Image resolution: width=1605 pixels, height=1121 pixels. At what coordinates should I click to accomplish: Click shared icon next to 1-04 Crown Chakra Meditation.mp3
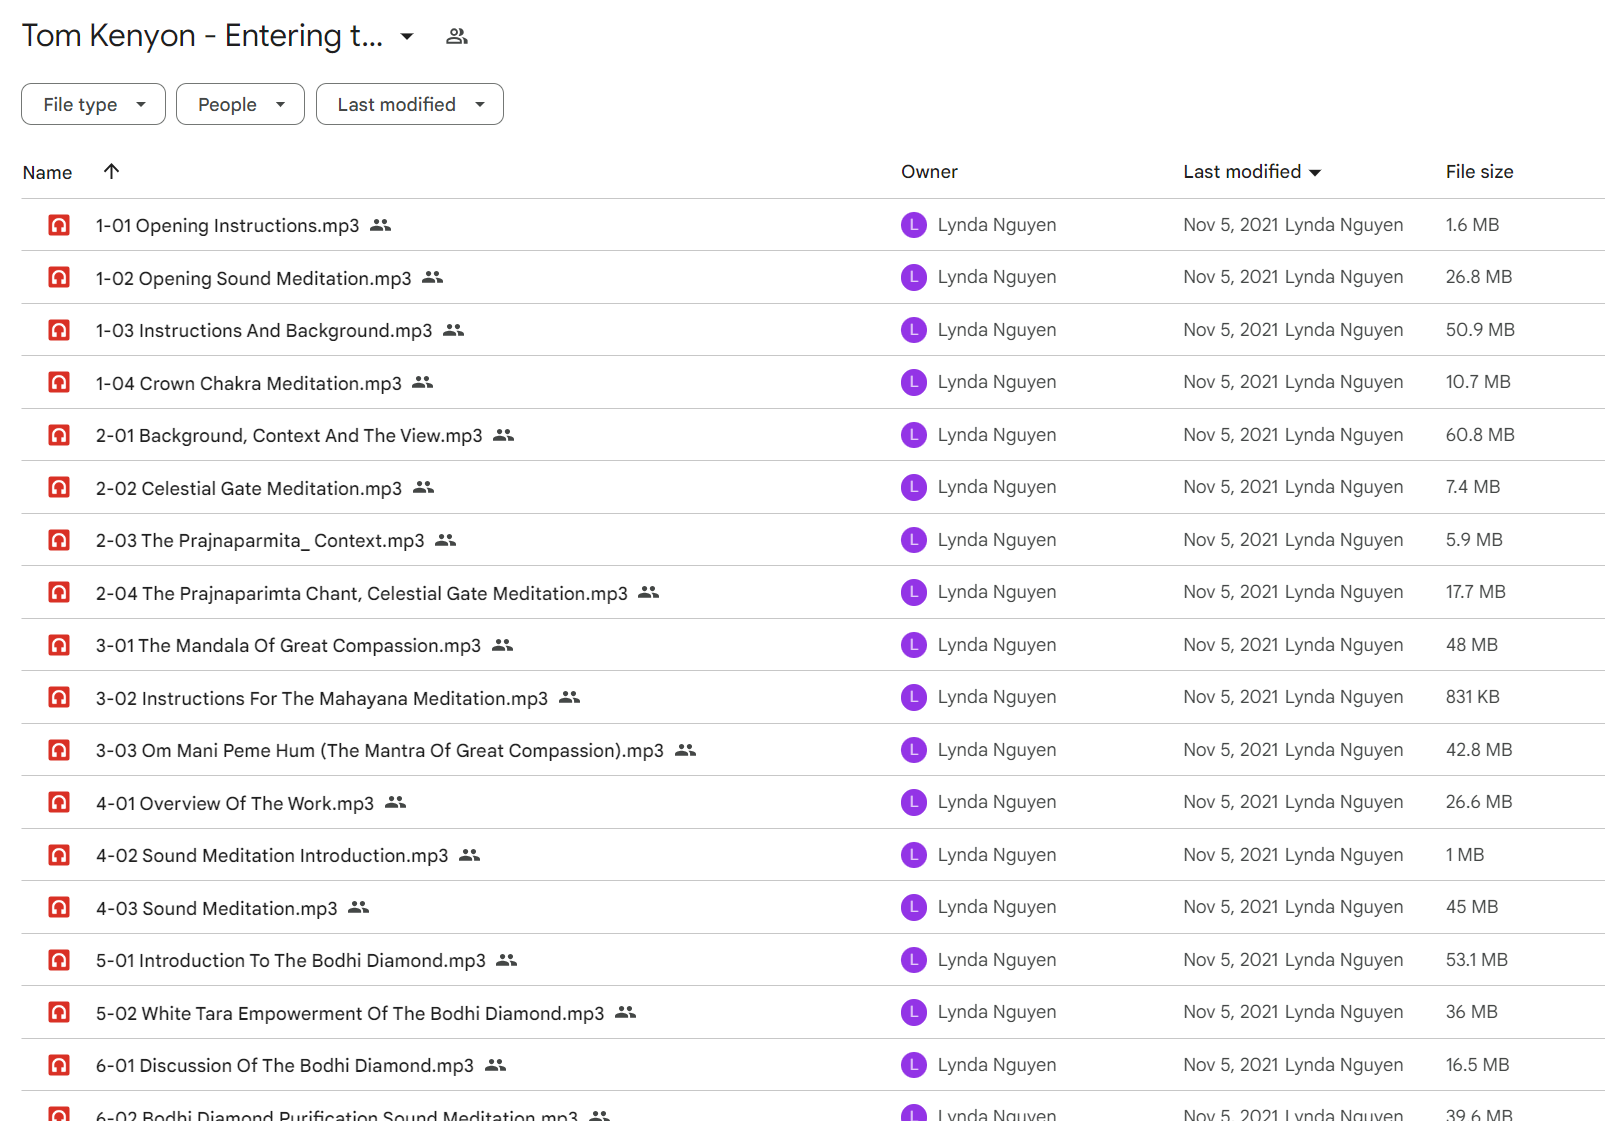tap(423, 382)
